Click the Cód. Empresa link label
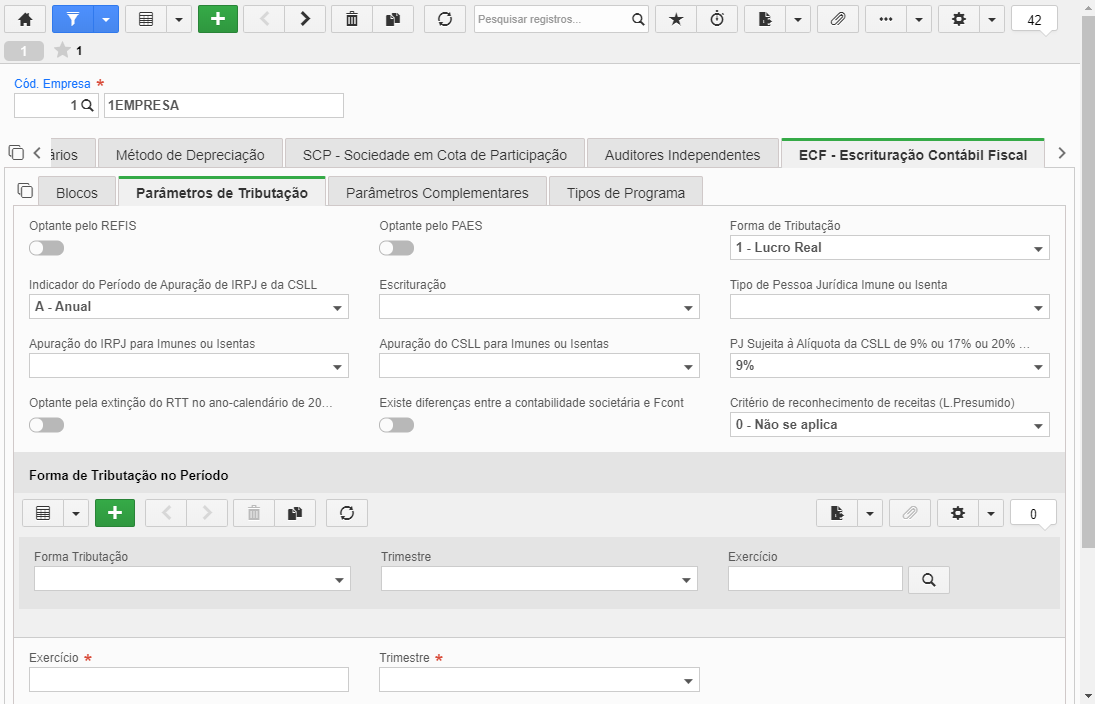The width and height of the screenshot is (1095, 704). tap(52, 84)
